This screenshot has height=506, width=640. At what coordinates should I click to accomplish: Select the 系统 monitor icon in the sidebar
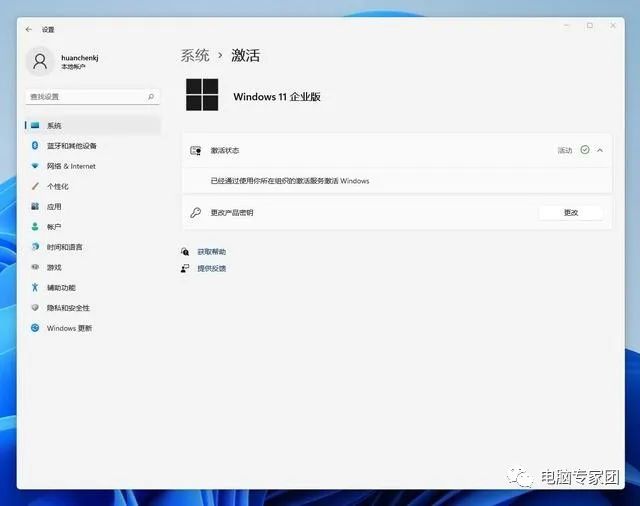click(x=35, y=125)
